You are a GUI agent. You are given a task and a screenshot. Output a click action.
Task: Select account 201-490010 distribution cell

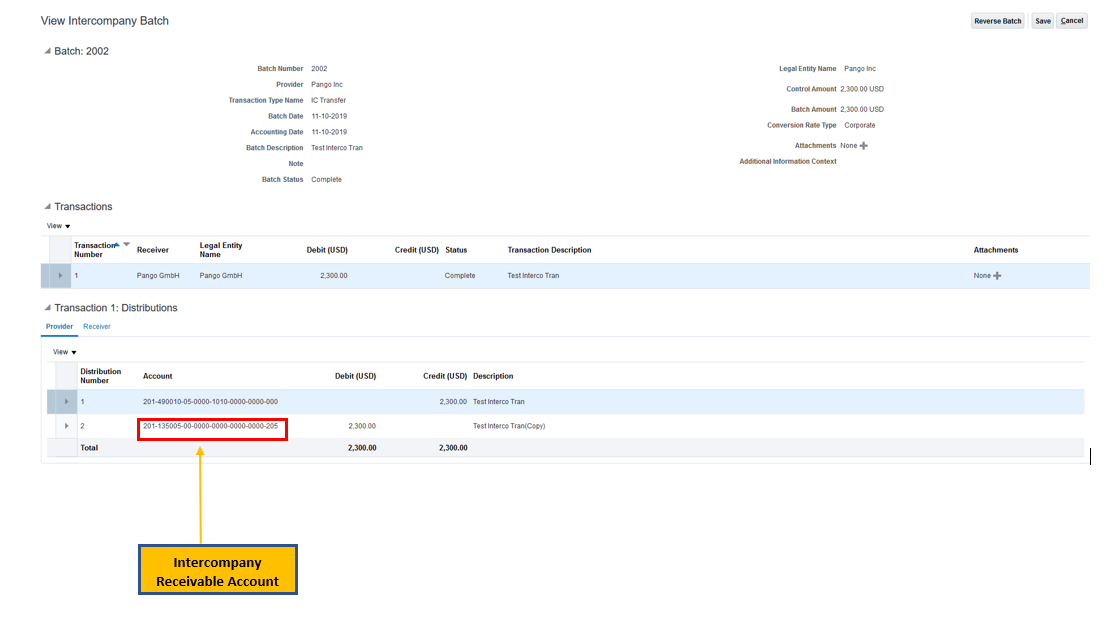click(211, 402)
